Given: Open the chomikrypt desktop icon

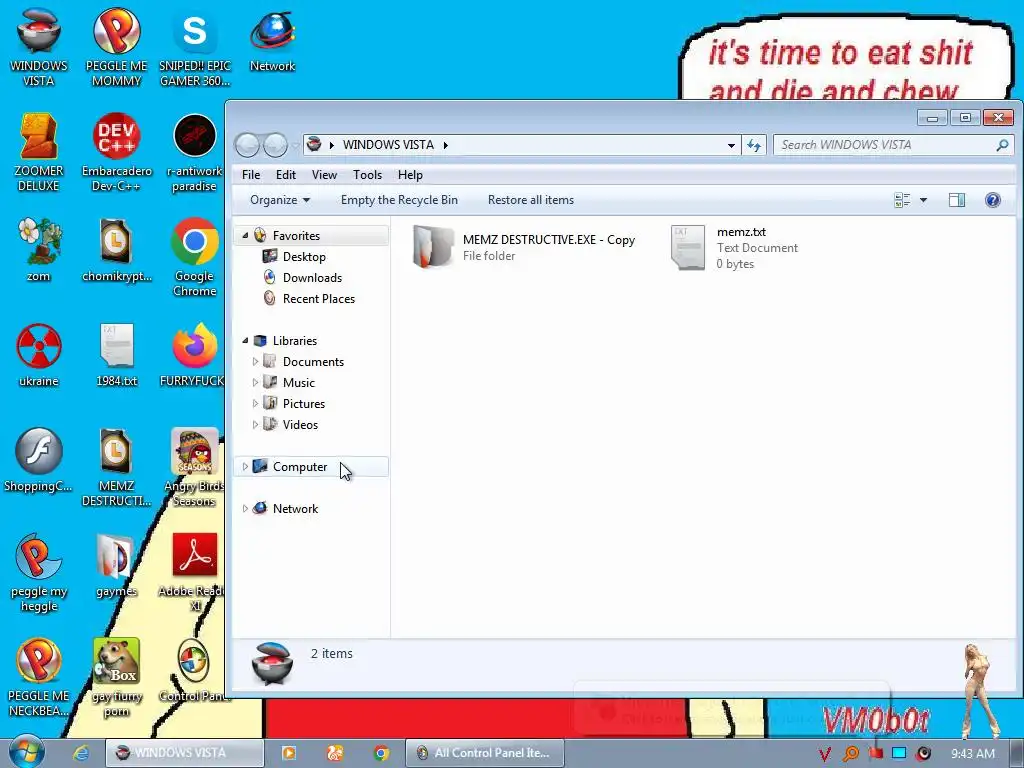Looking at the screenshot, I should [116, 250].
